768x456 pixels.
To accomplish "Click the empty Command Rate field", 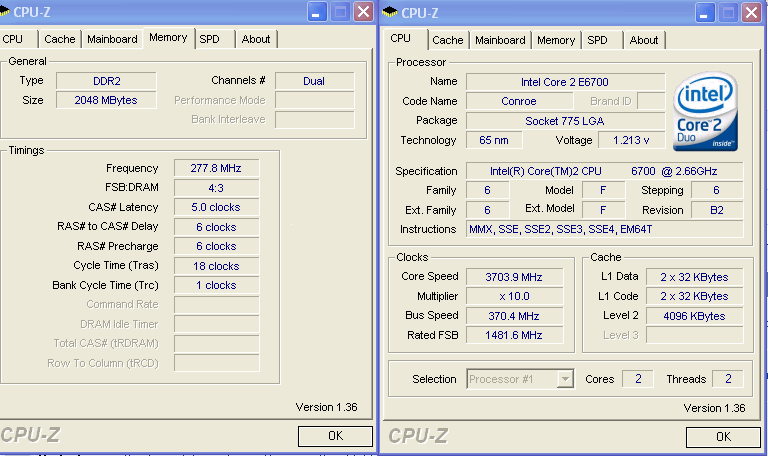I will tap(216, 305).
